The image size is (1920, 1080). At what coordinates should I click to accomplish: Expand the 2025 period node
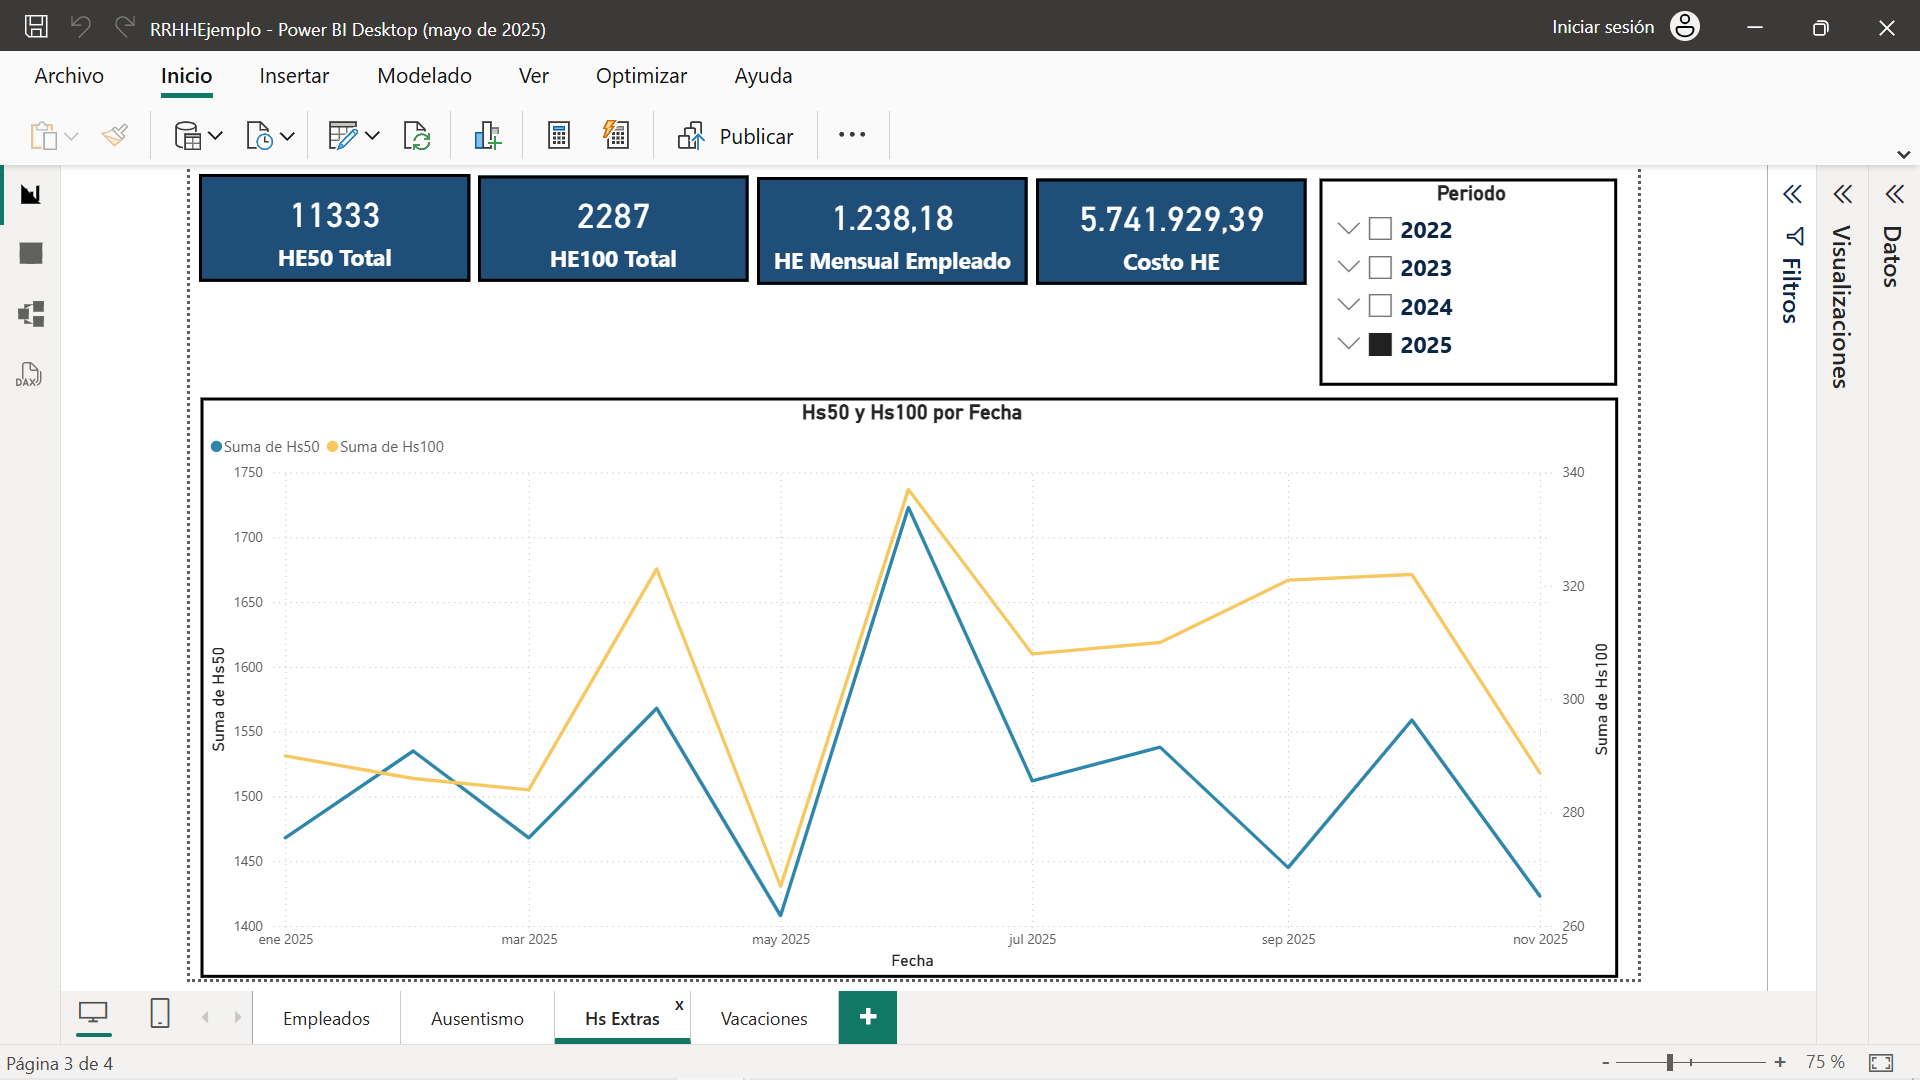coord(1348,344)
